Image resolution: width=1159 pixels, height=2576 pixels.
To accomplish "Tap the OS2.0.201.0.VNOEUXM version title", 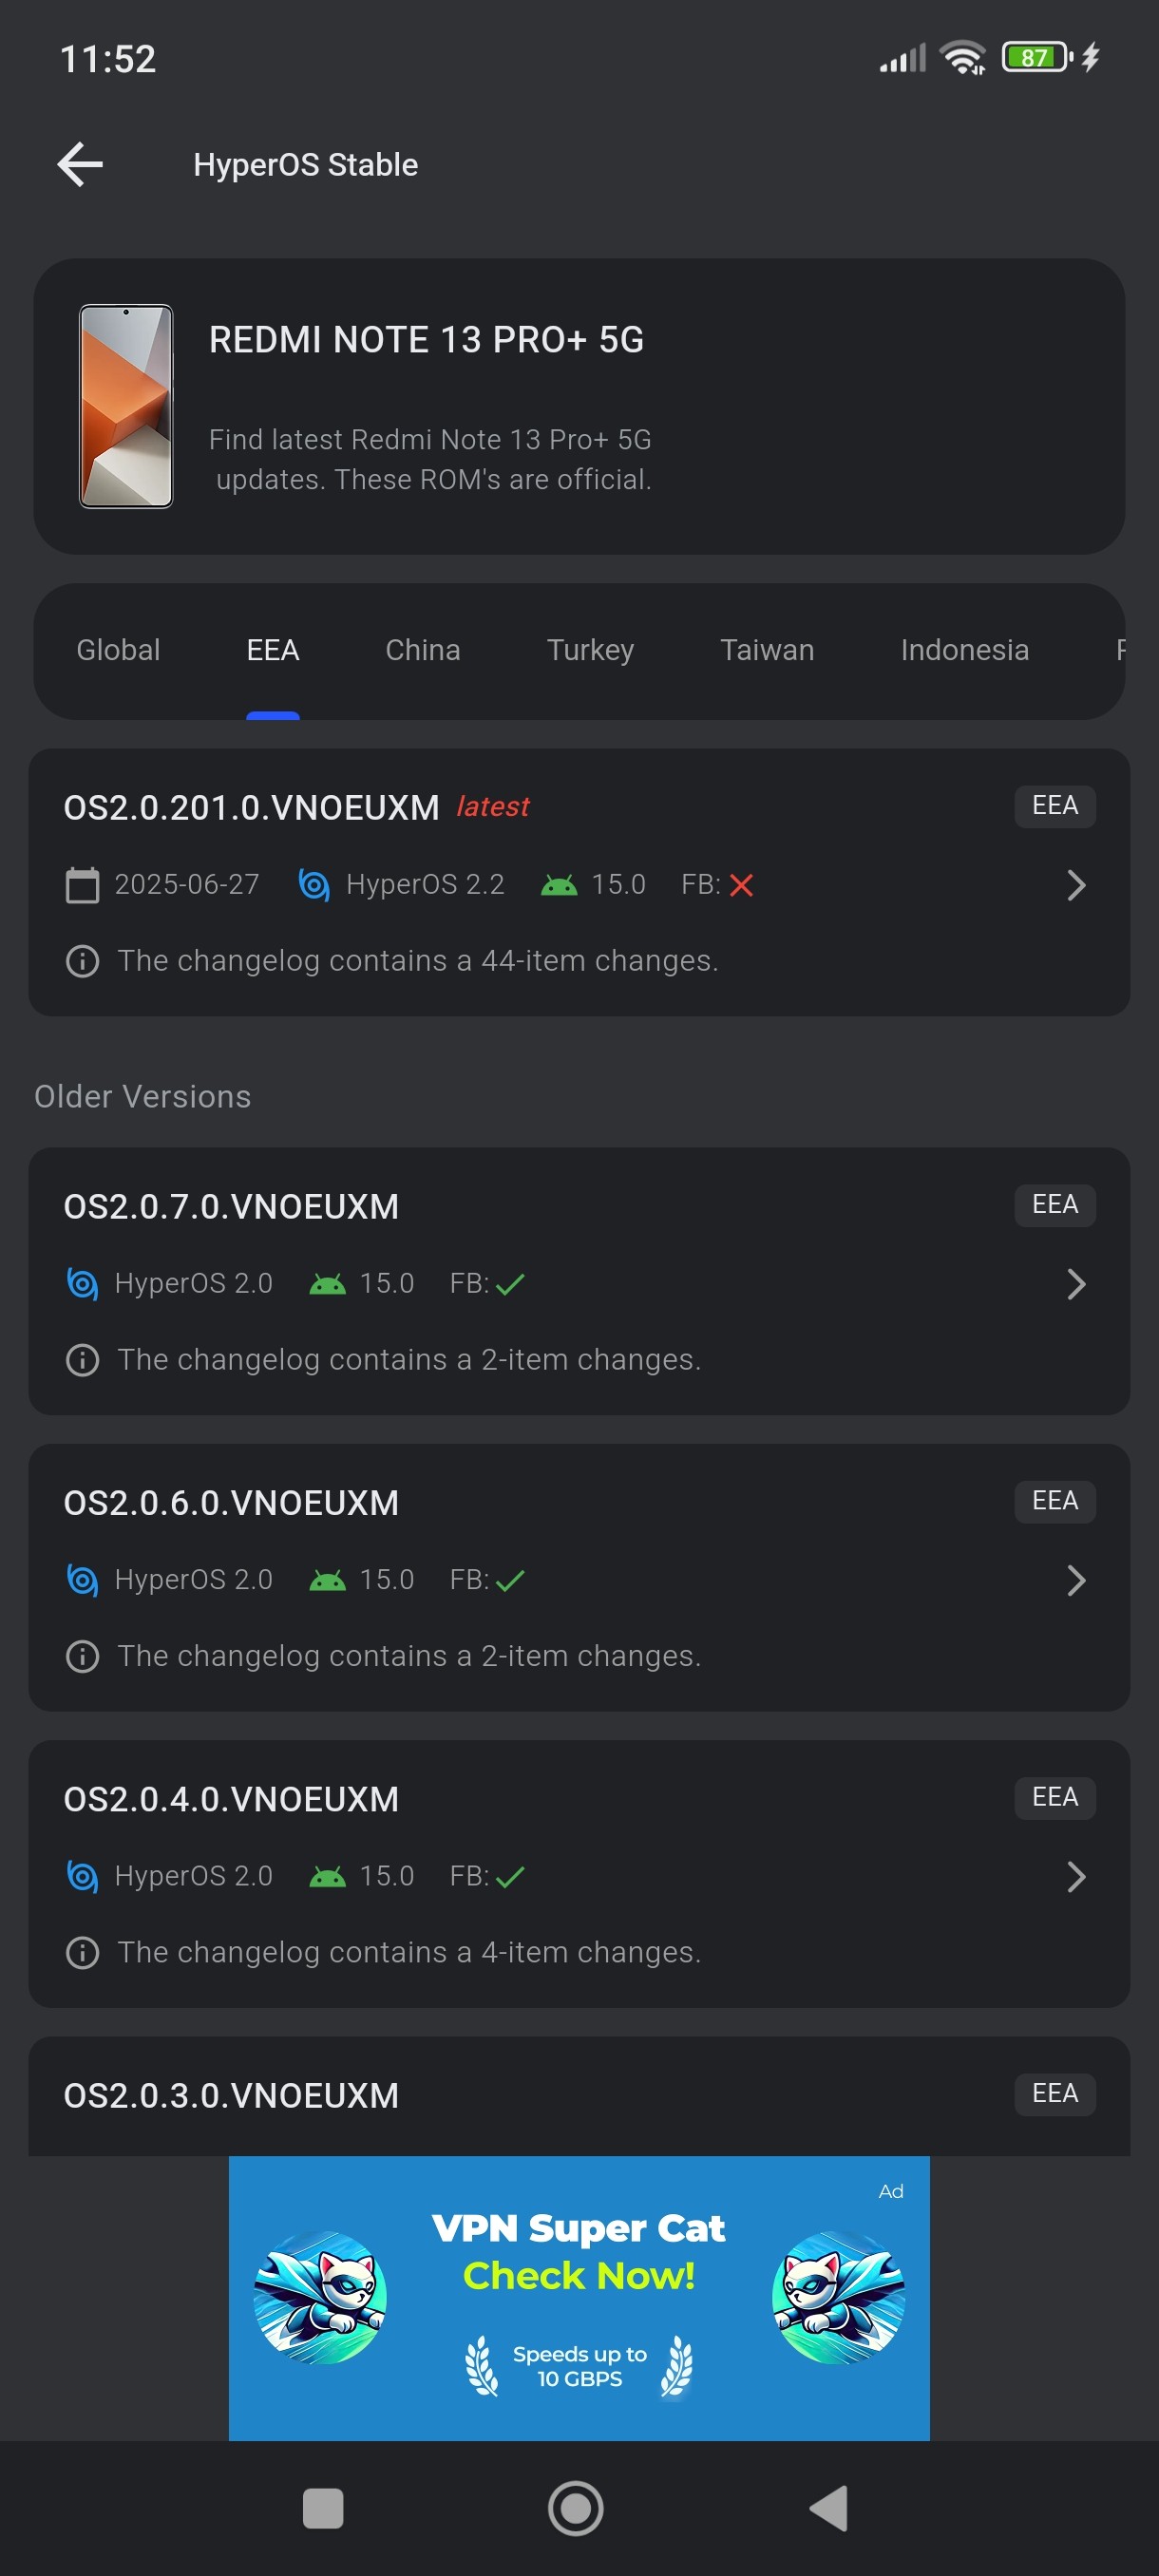I will tap(251, 807).
